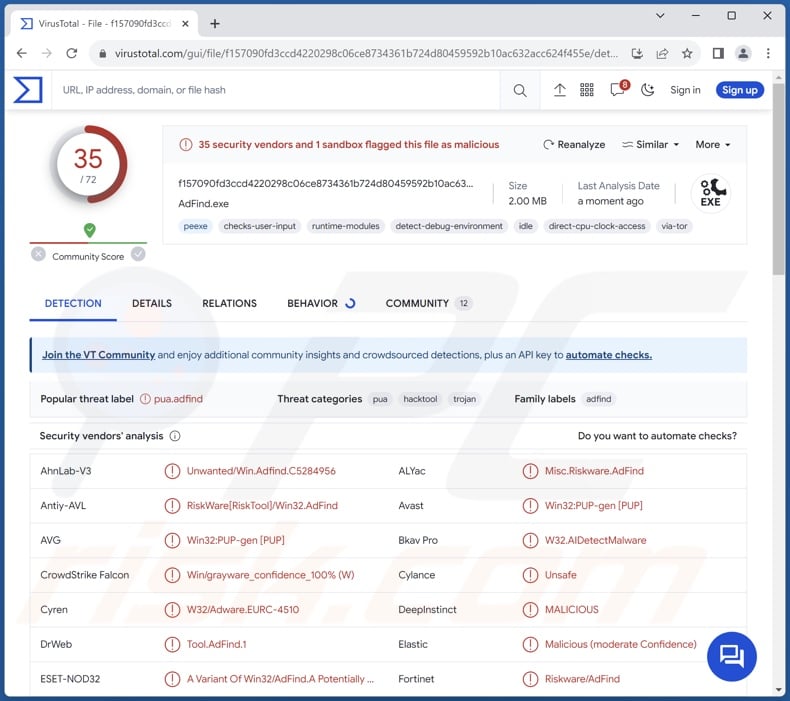
Task: Switch to the DETECTION tab
Action: 73,303
